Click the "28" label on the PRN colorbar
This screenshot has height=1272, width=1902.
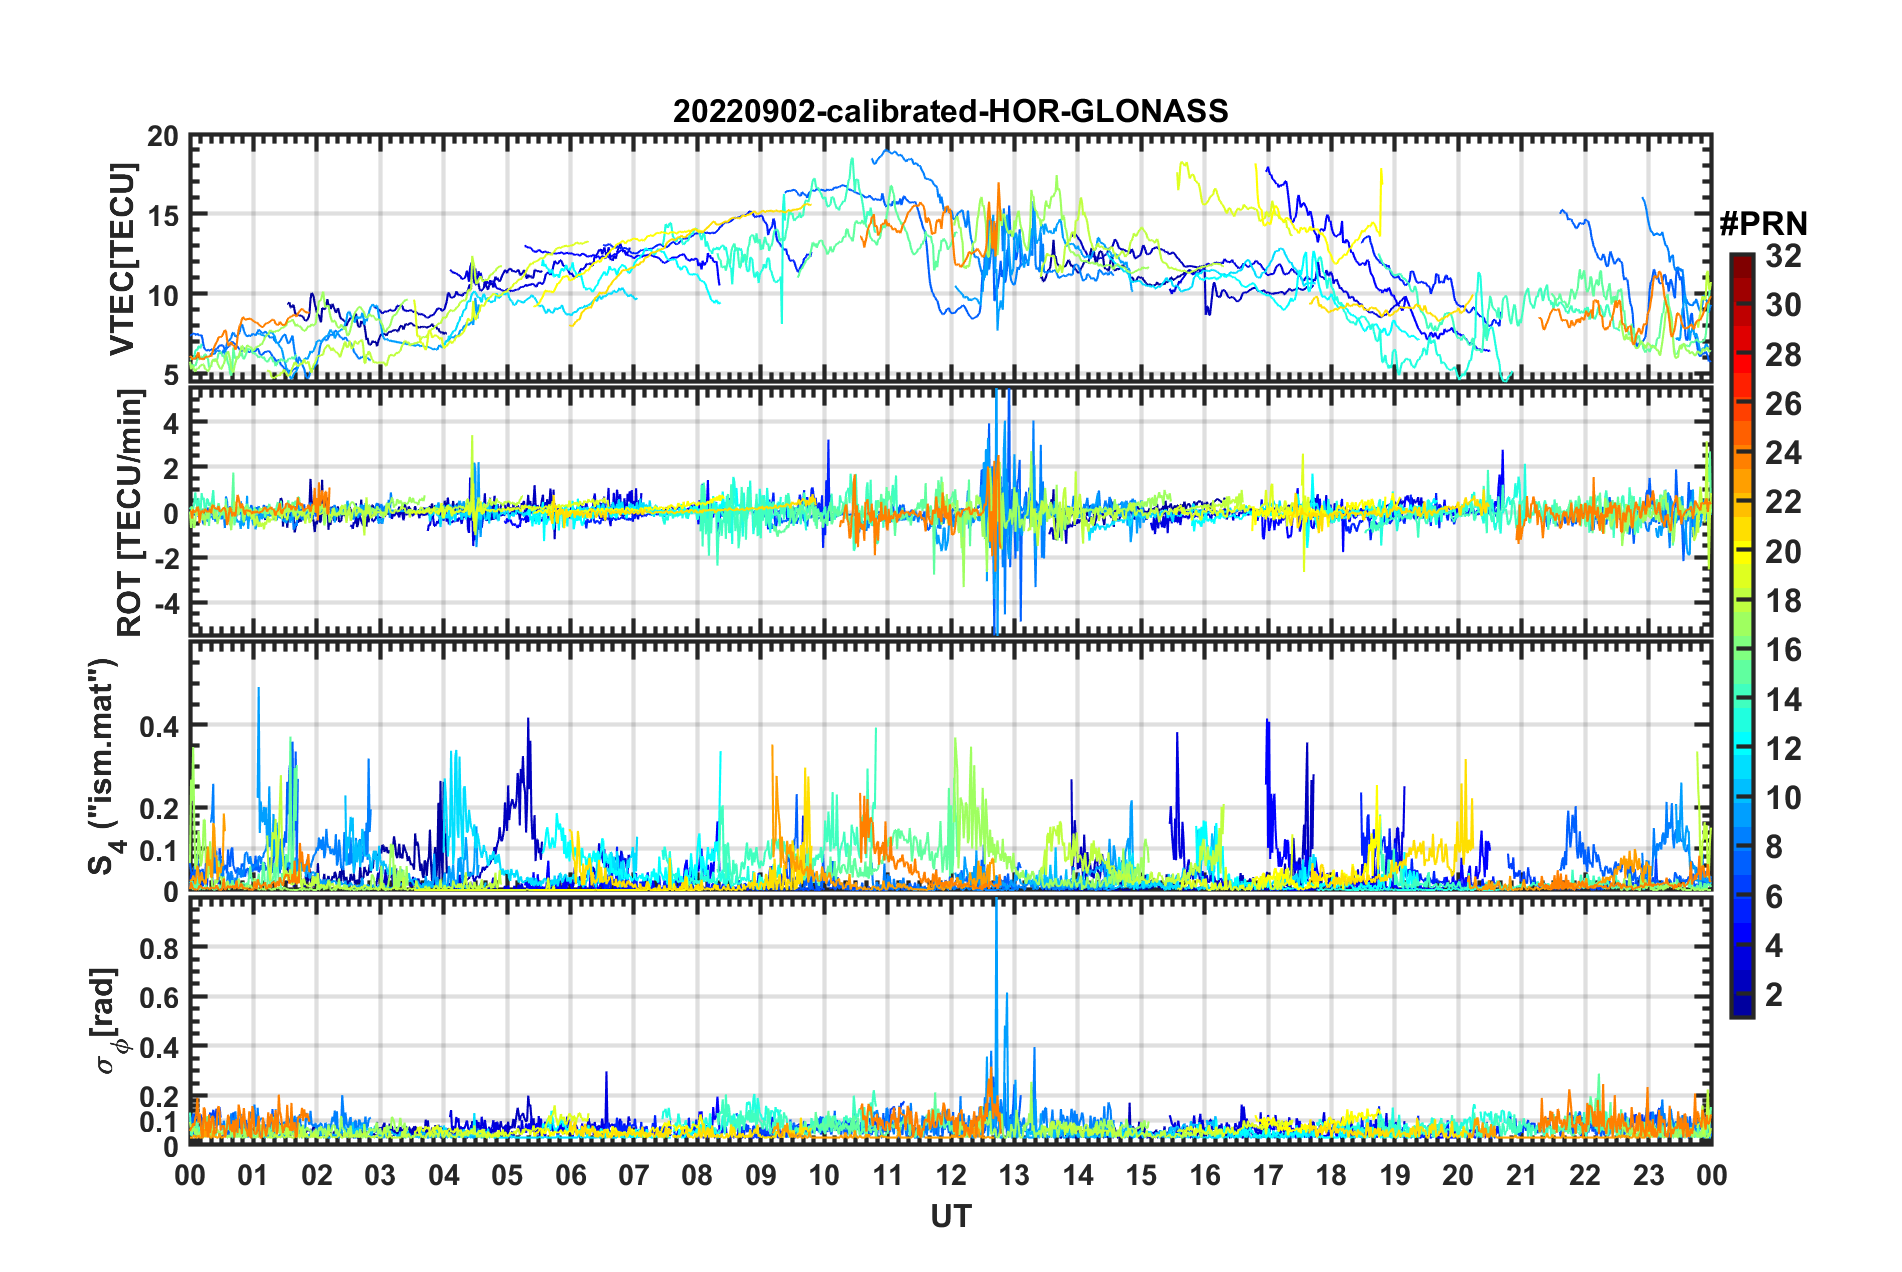coord(1784,355)
